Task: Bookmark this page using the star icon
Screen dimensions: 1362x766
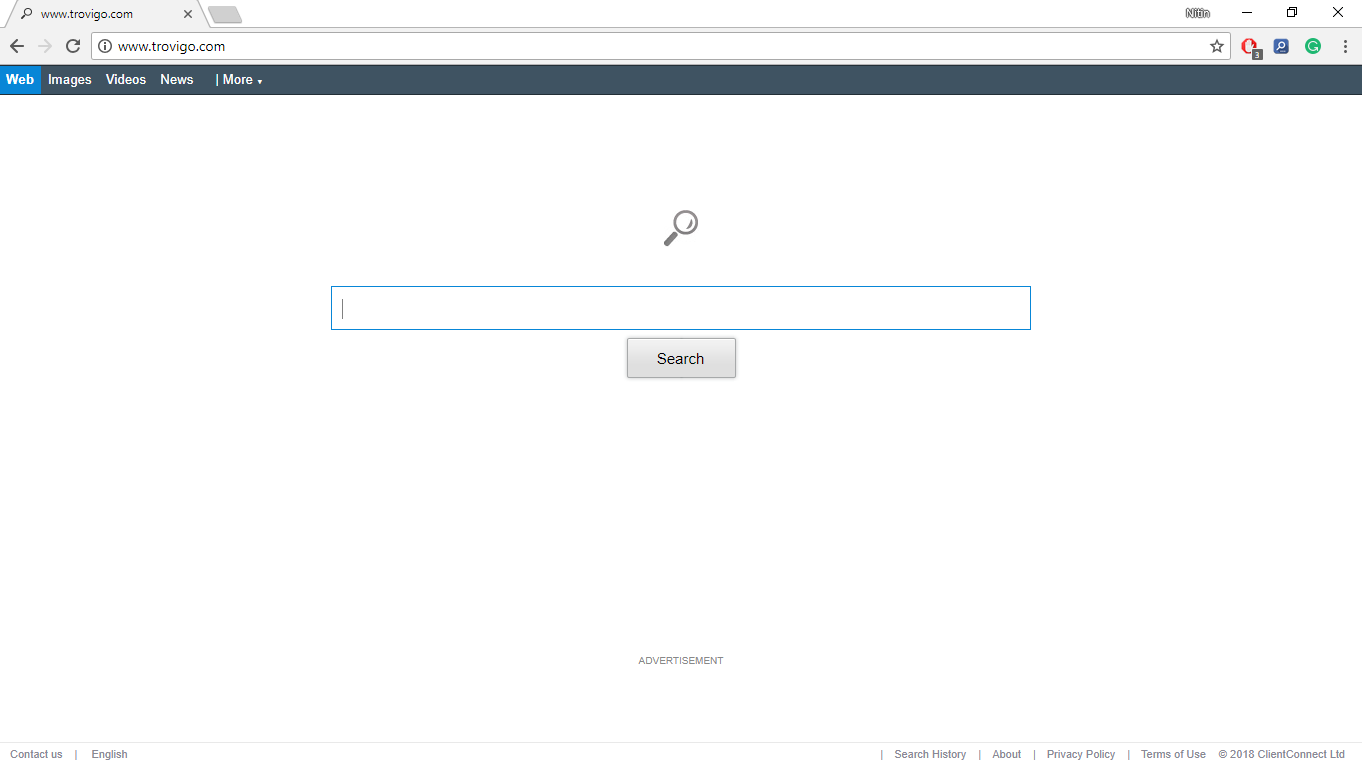Action: point(1217,46)
